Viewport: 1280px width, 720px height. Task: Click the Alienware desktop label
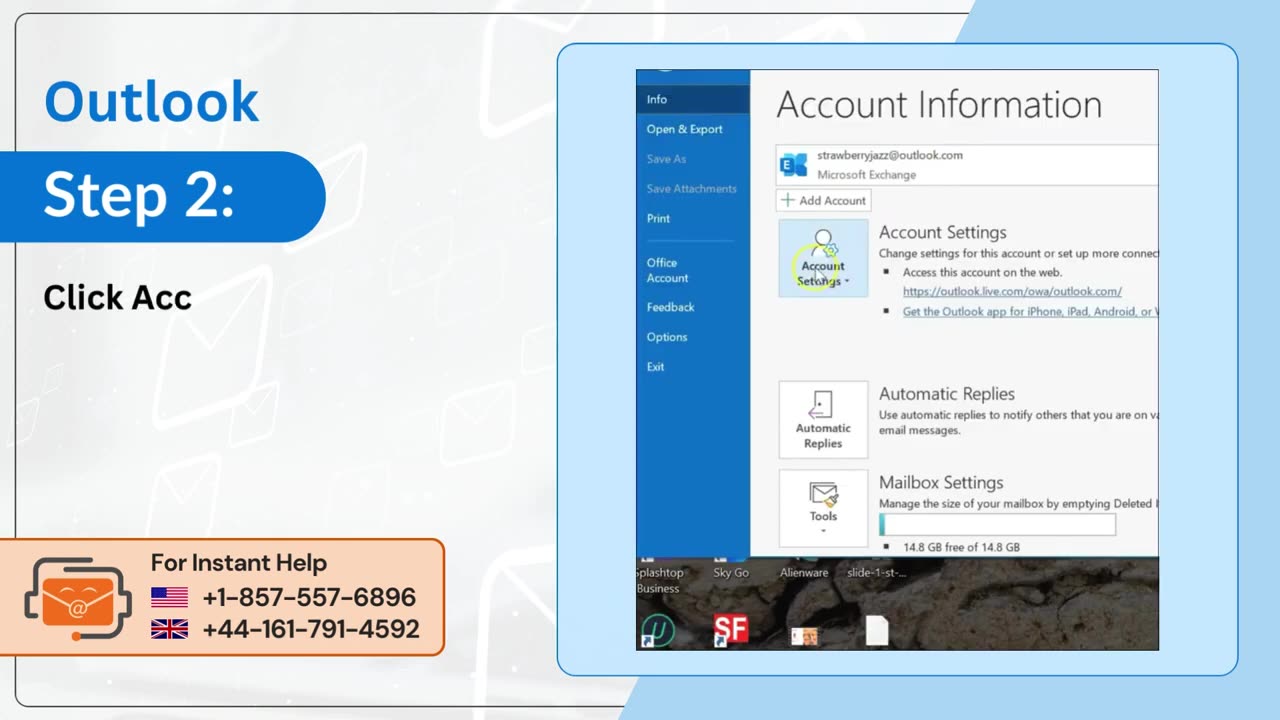click(804, 573)
